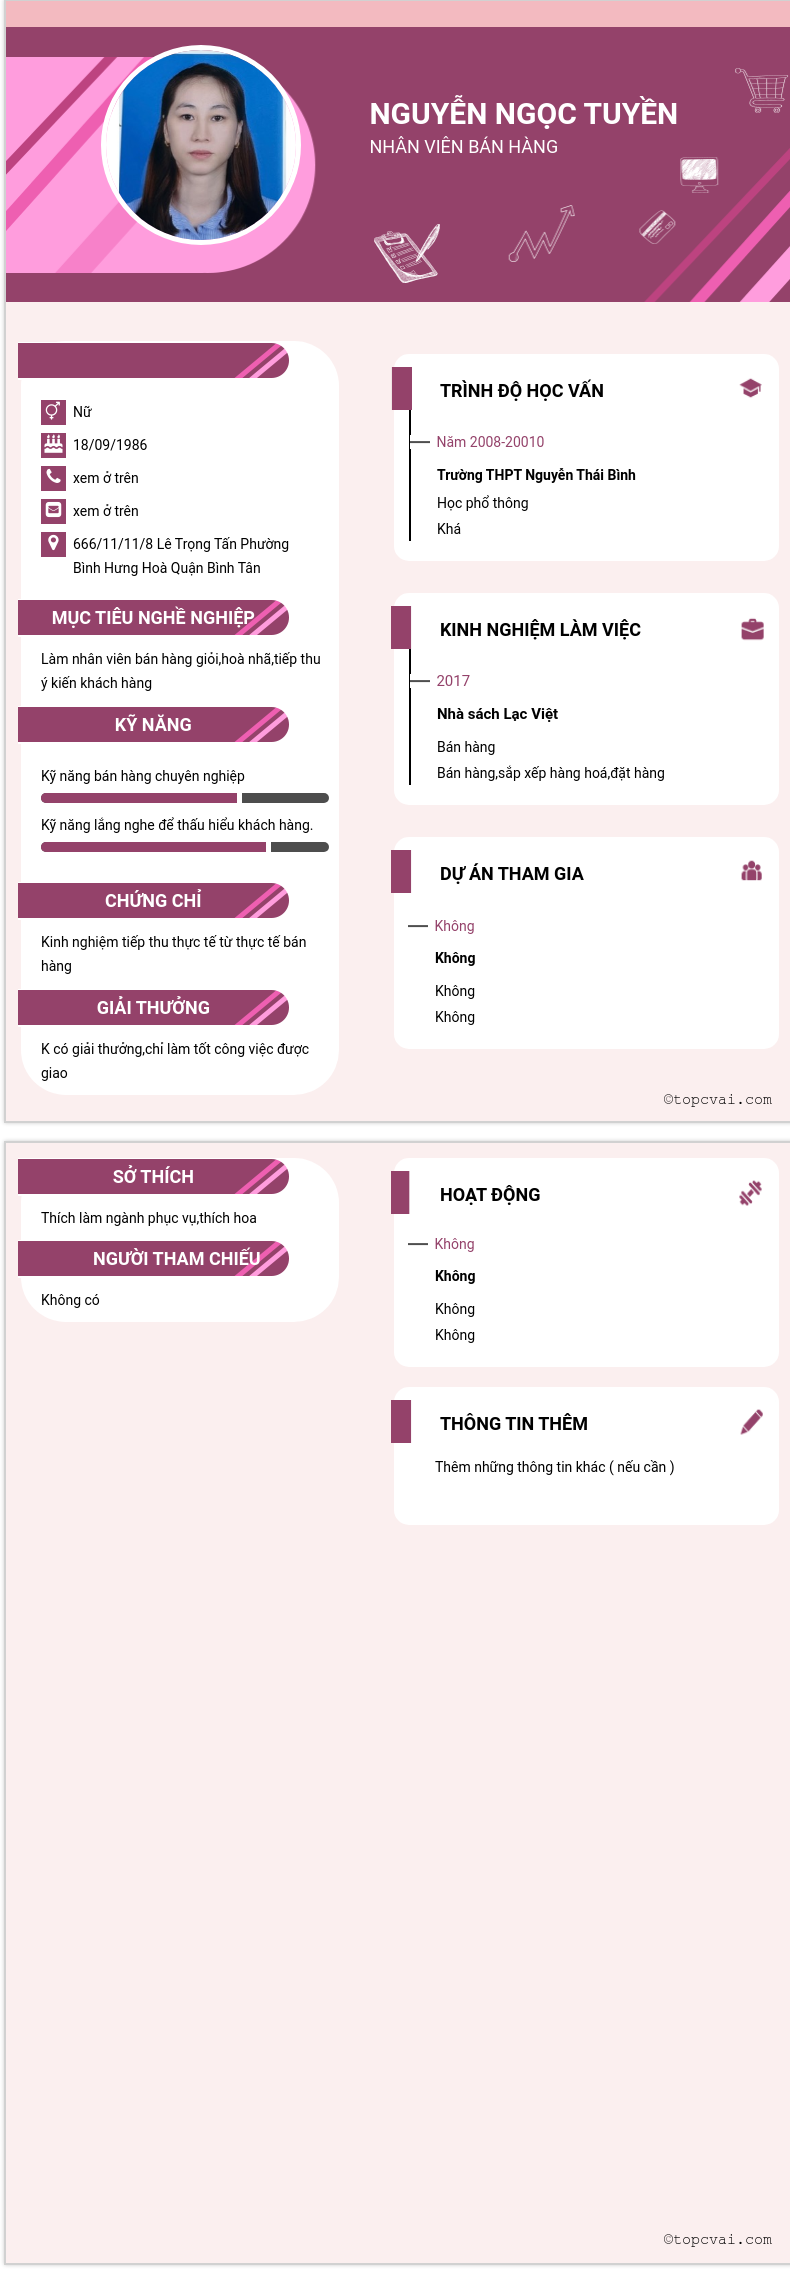Click the envelope email icon
The height and width of the screenshot is (2284, 790).
[53, 510]
